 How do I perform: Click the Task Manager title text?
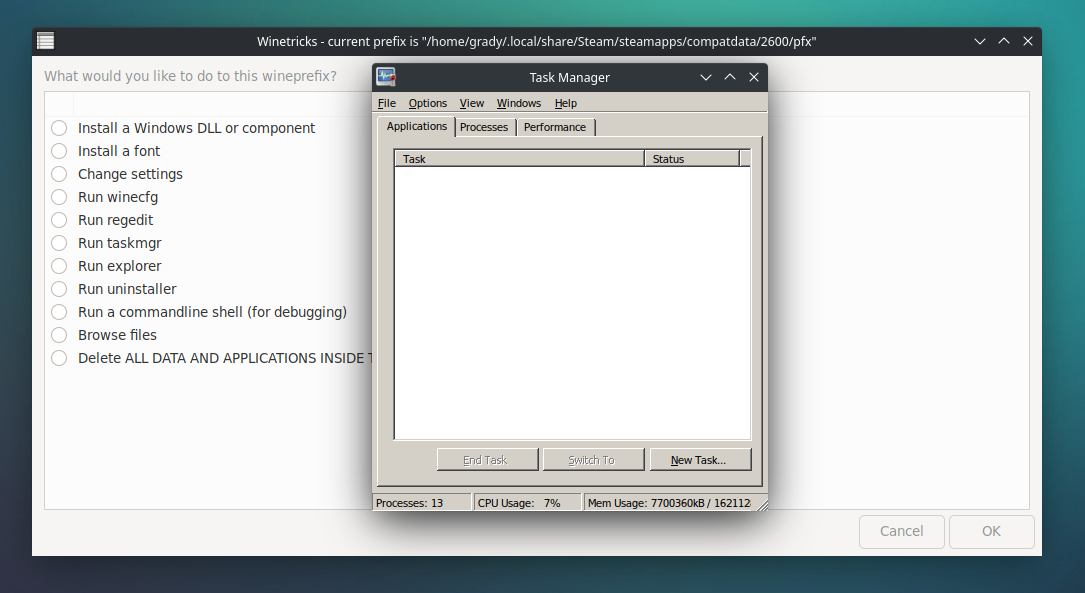569,77
